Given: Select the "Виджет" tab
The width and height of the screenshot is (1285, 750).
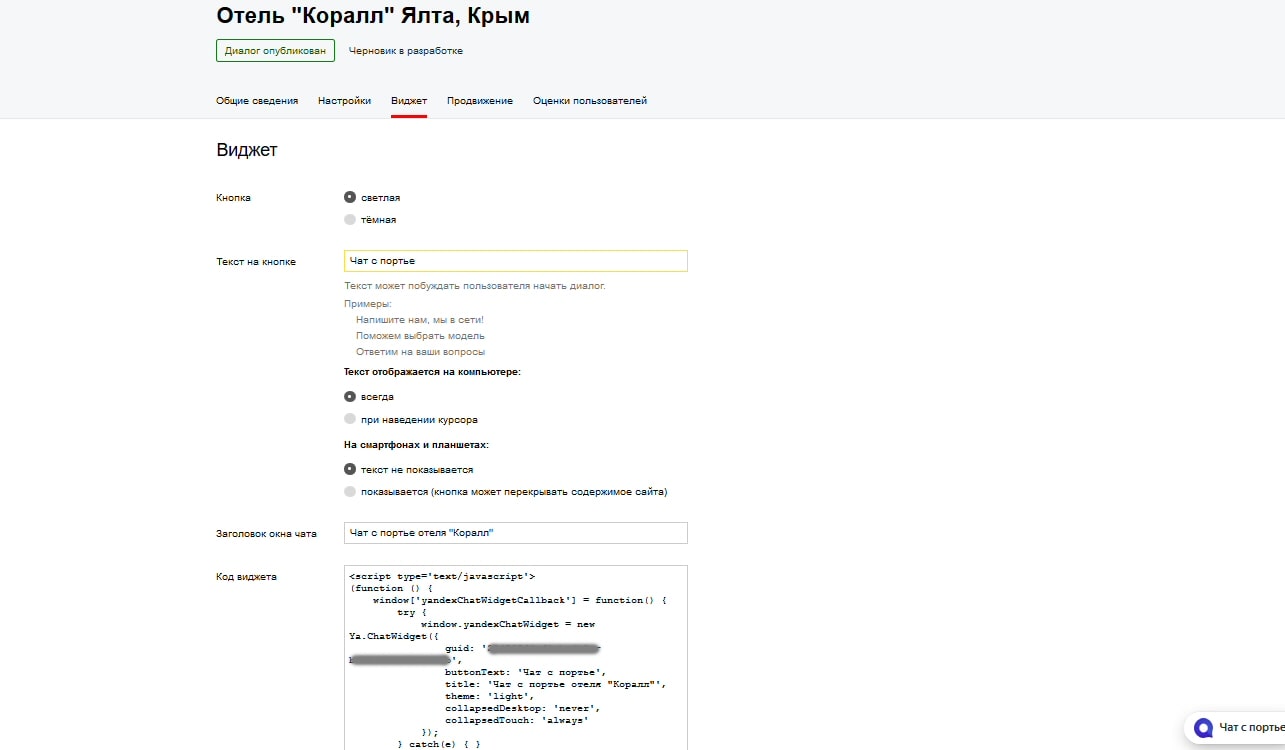Looking at the screenshot, I should [409, 101].
